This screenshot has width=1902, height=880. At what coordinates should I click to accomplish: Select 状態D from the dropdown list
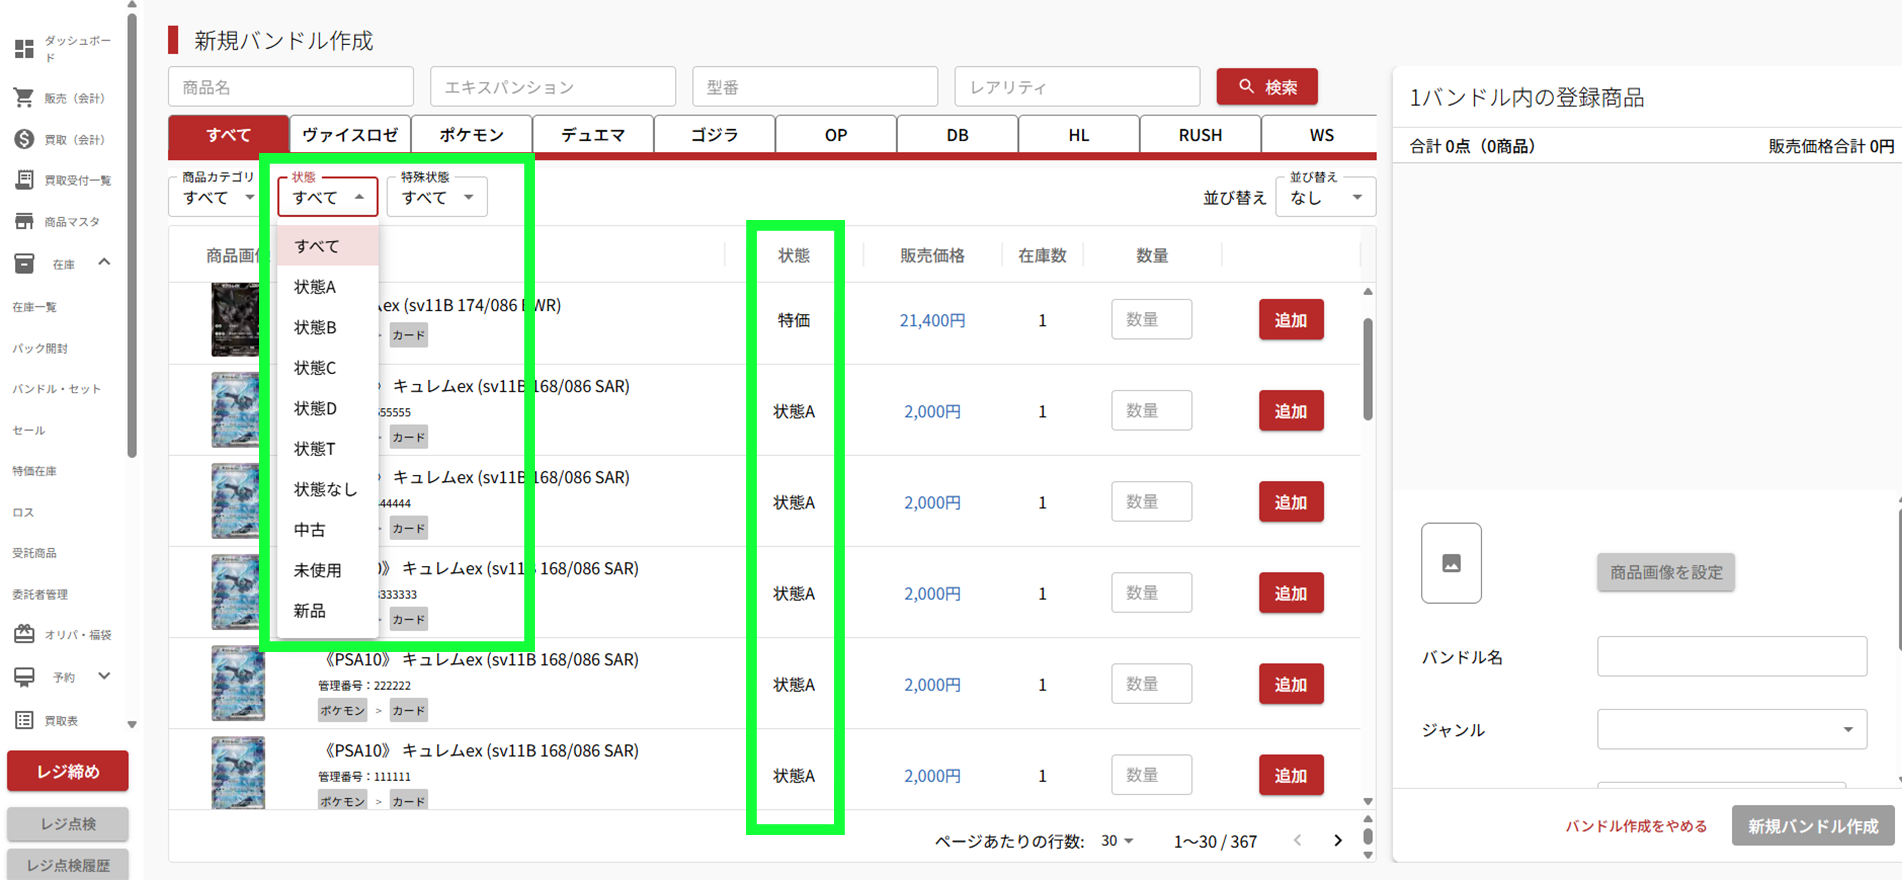click(x=328, y=408)
